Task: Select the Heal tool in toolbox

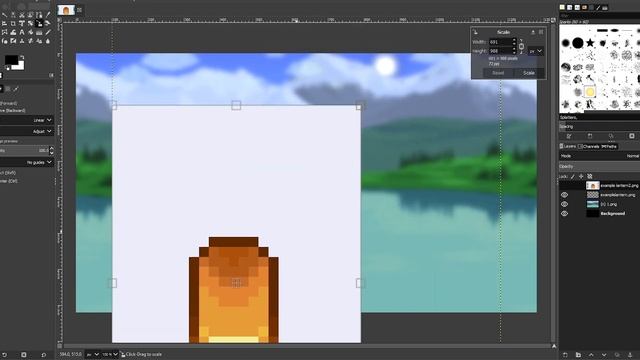Action: click(30, 41)
